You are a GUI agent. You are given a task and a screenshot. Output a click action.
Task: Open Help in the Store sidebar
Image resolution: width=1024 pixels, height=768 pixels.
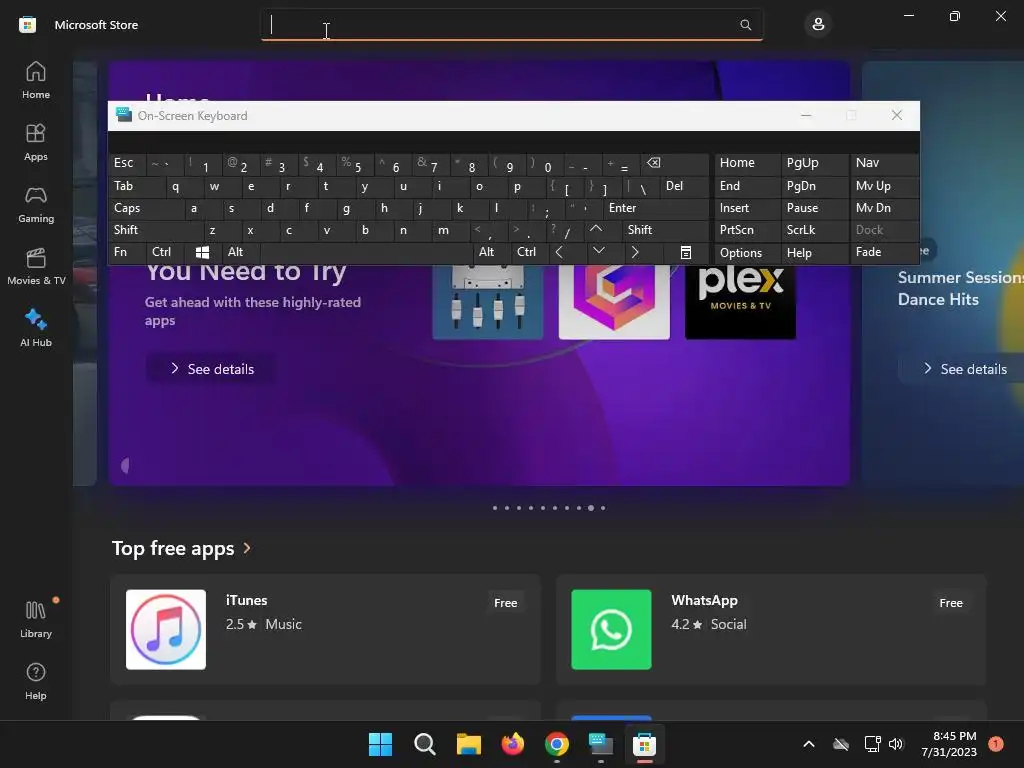click(x=36, y=681)
